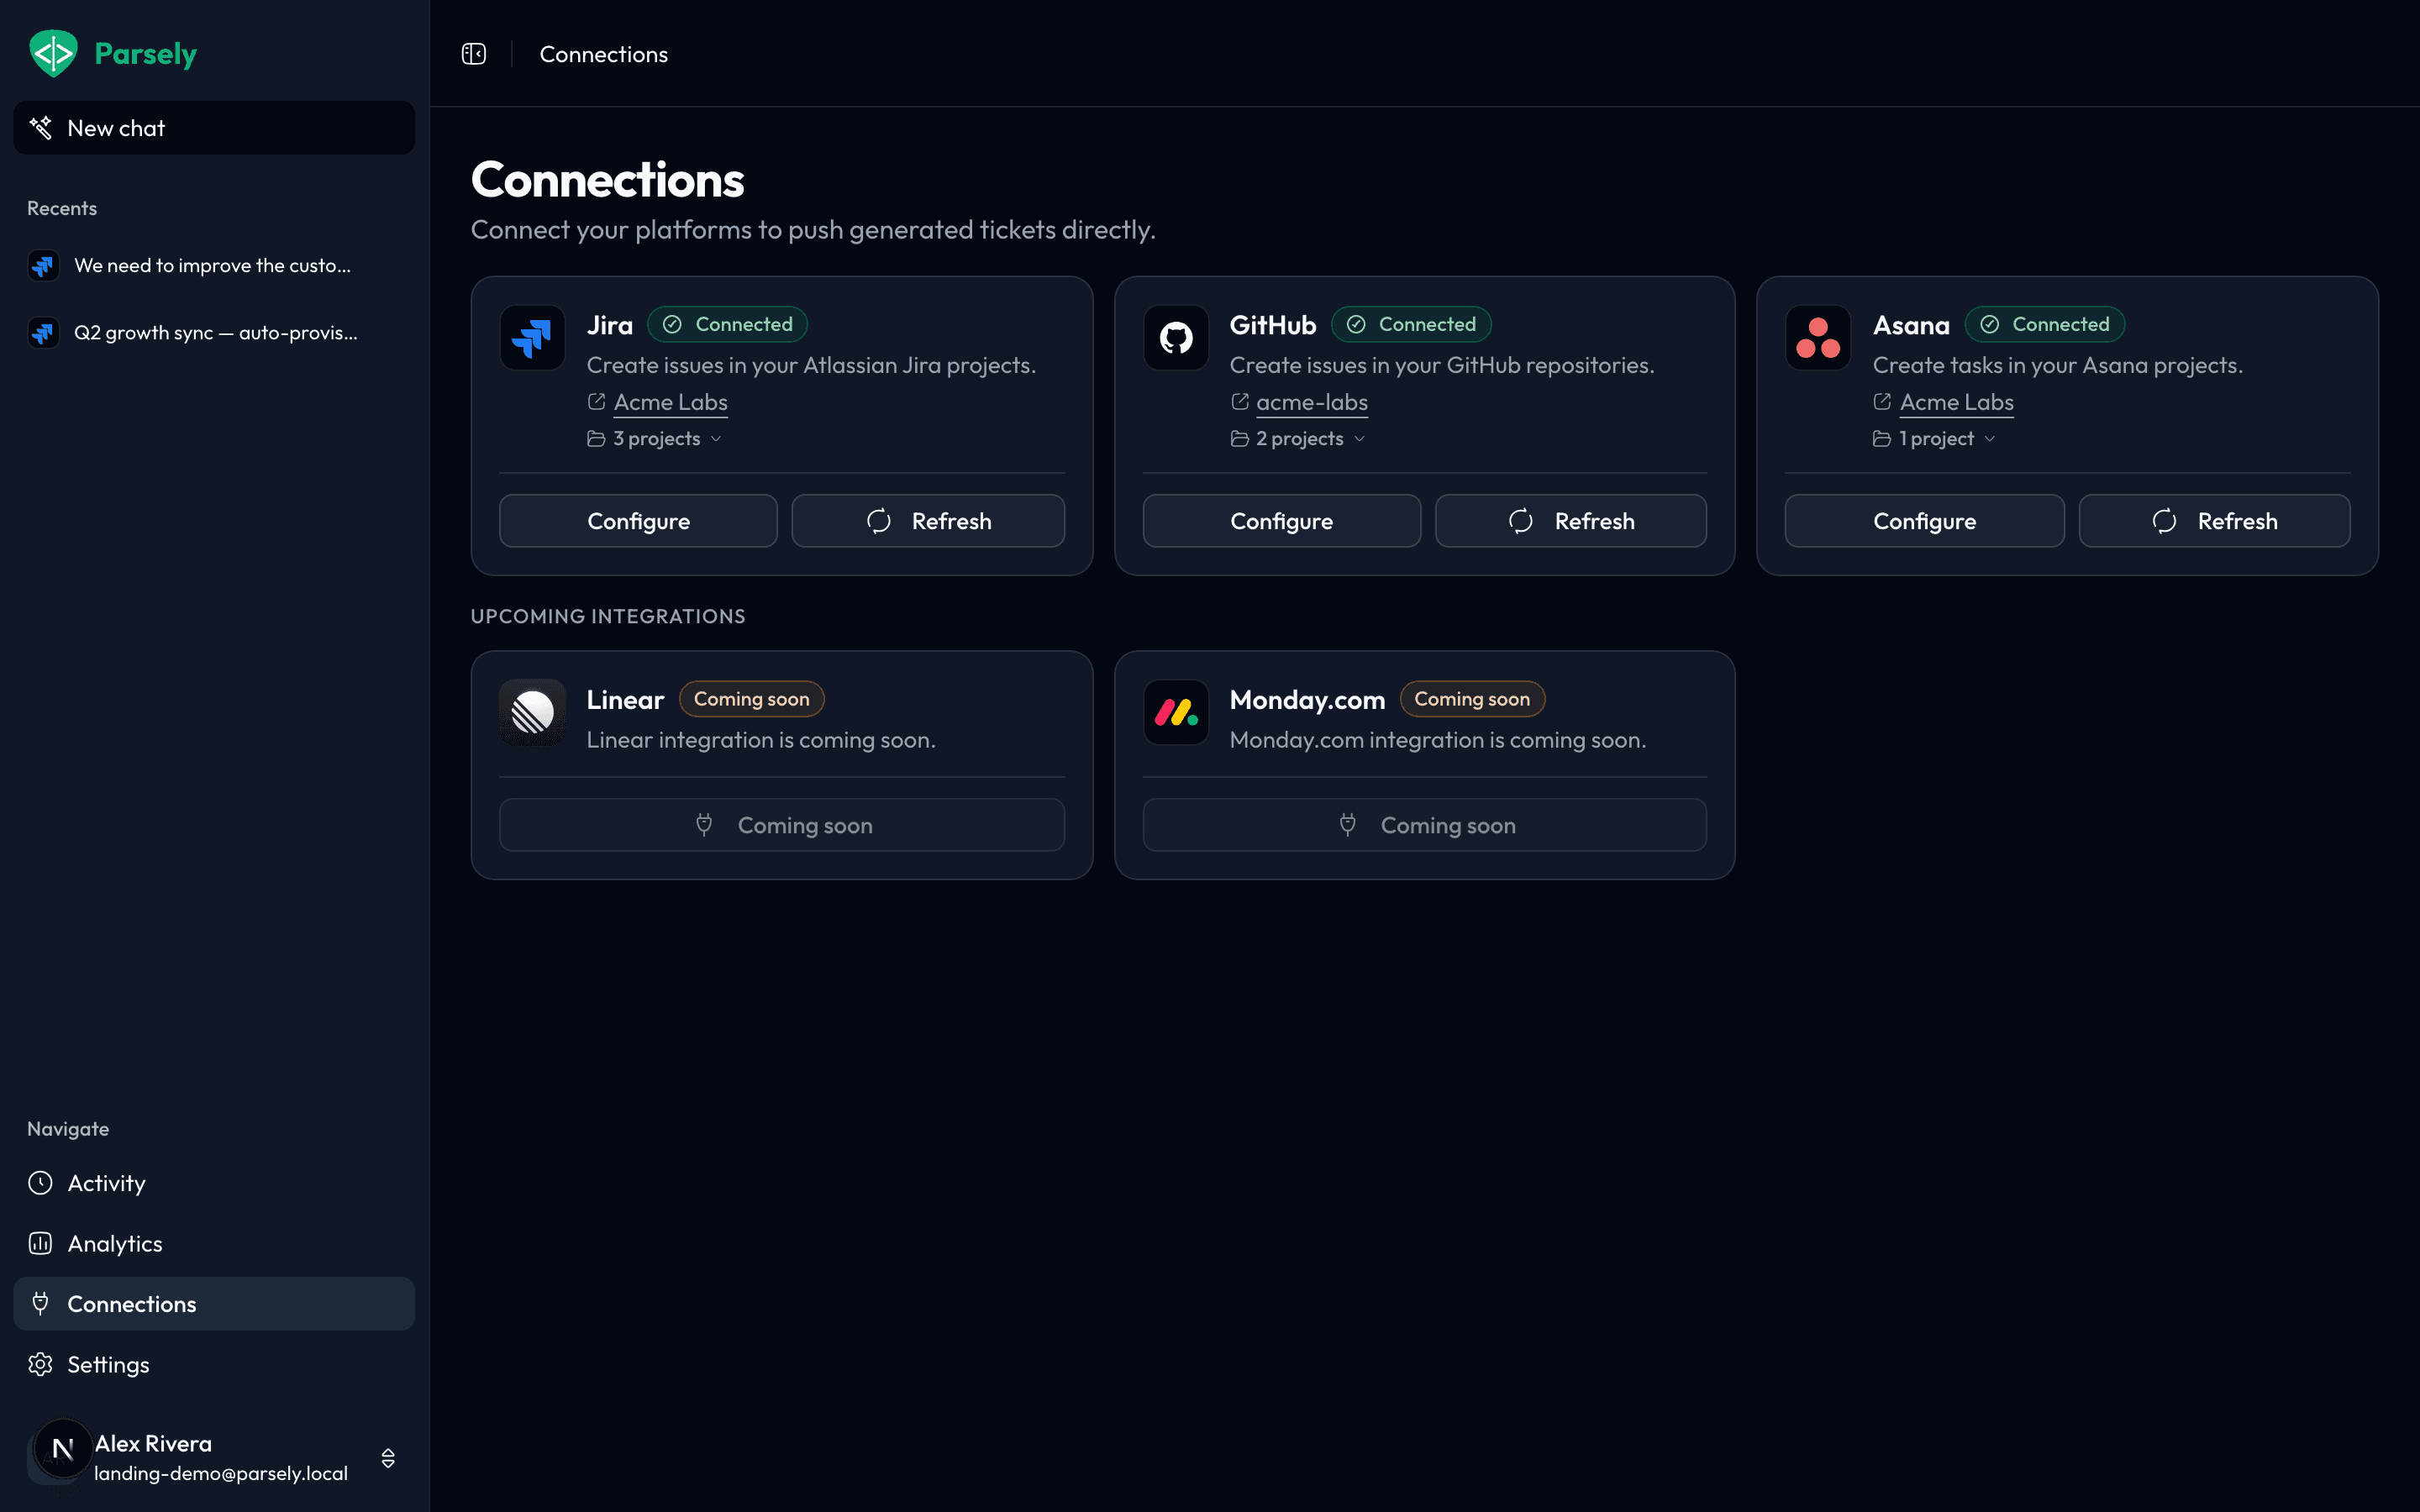Configure the GitHub connection
This screenshot has width=2420, height=1512.
1281,521
